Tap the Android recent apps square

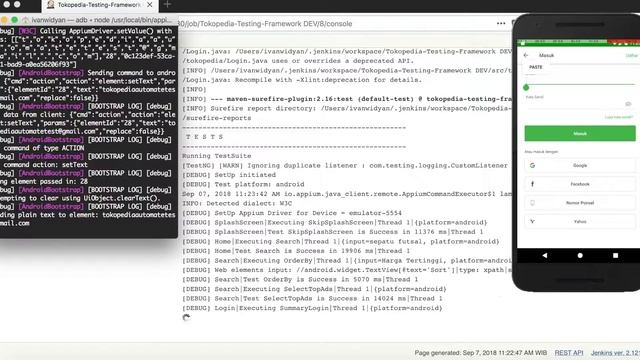pos(616,256)
